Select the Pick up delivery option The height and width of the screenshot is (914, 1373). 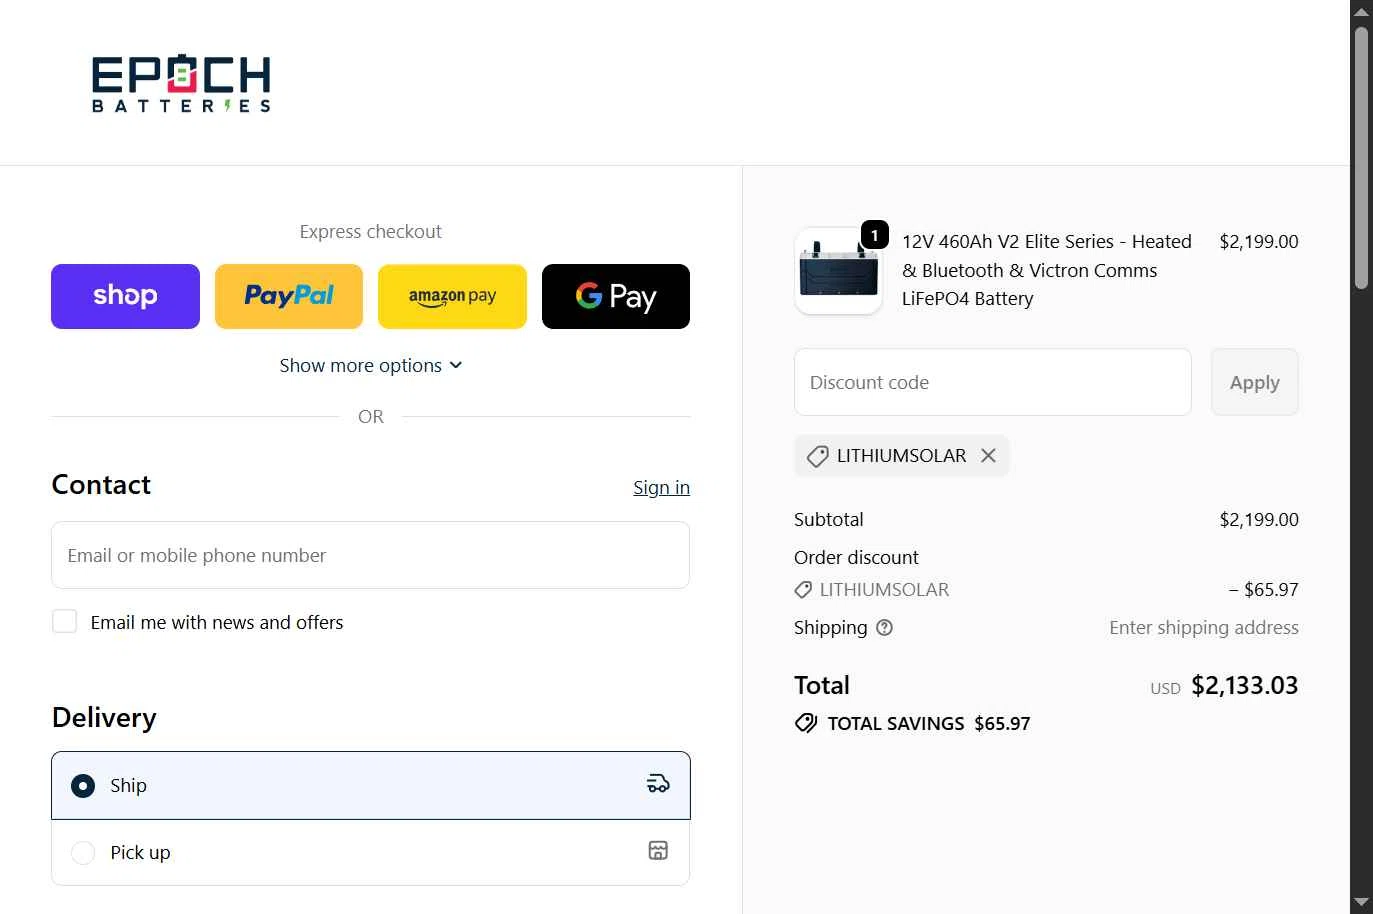pos(370,853)
